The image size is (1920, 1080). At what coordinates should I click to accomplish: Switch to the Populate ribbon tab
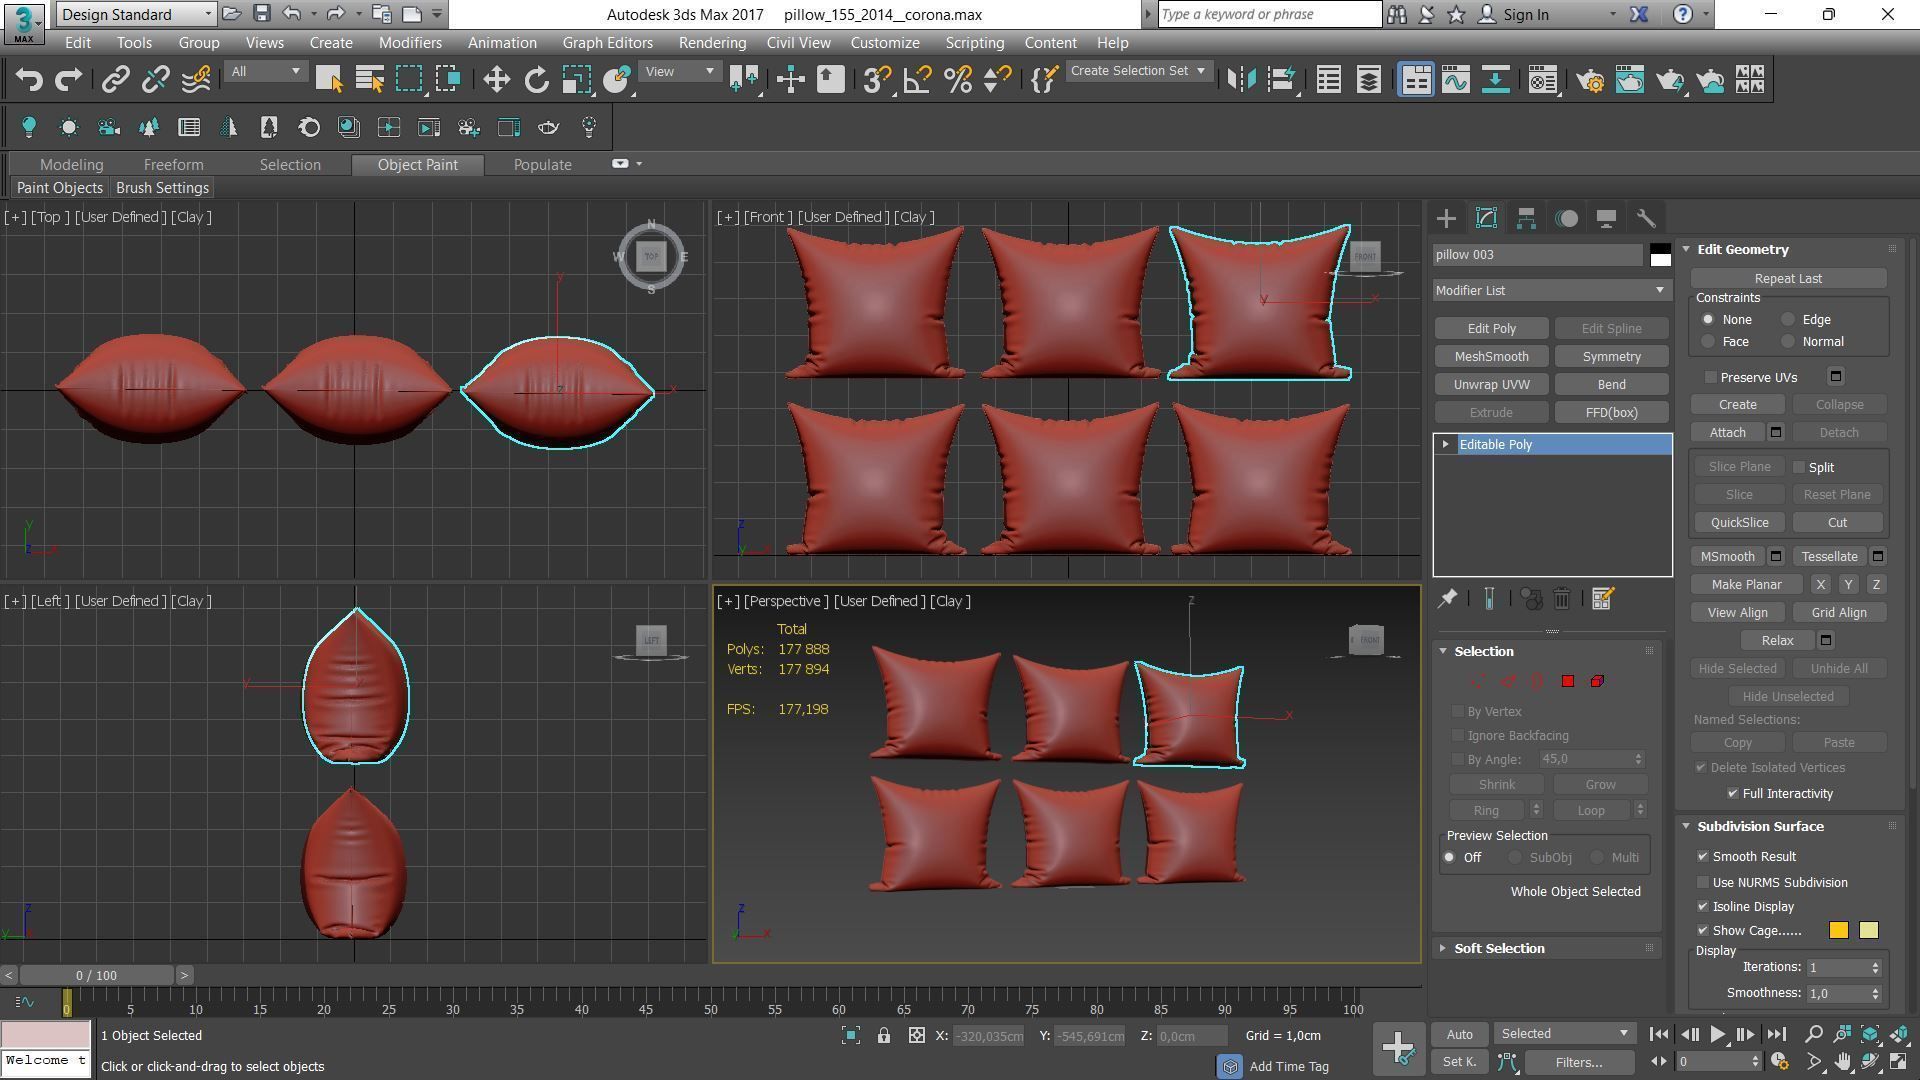pyautogui.click(x=542, y=165)
